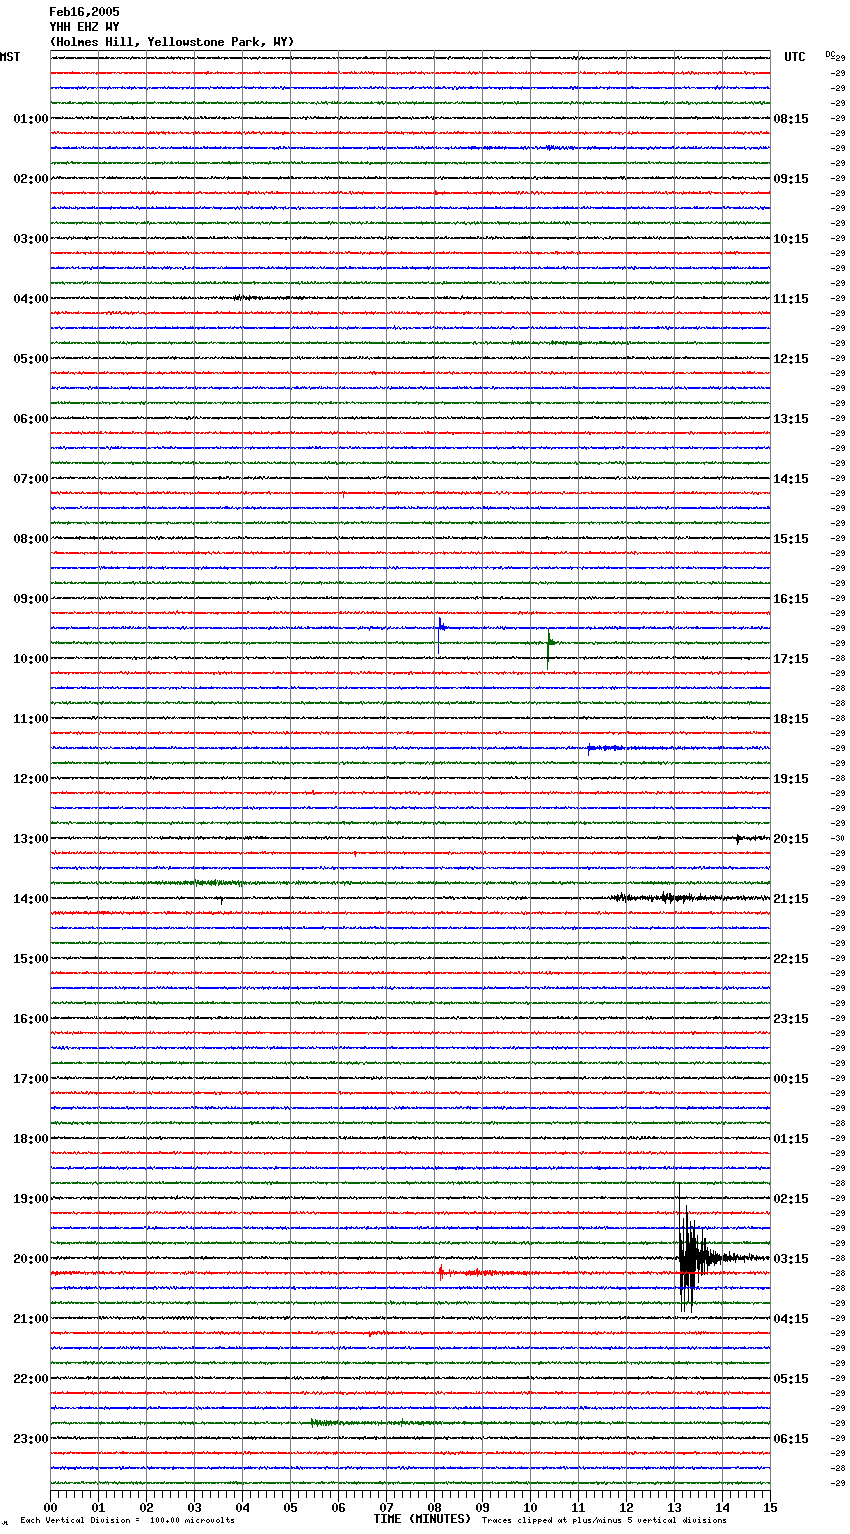Click the date header Feb16,2005
Viewport: 850px width, 1534px height.
coord(84,12)
